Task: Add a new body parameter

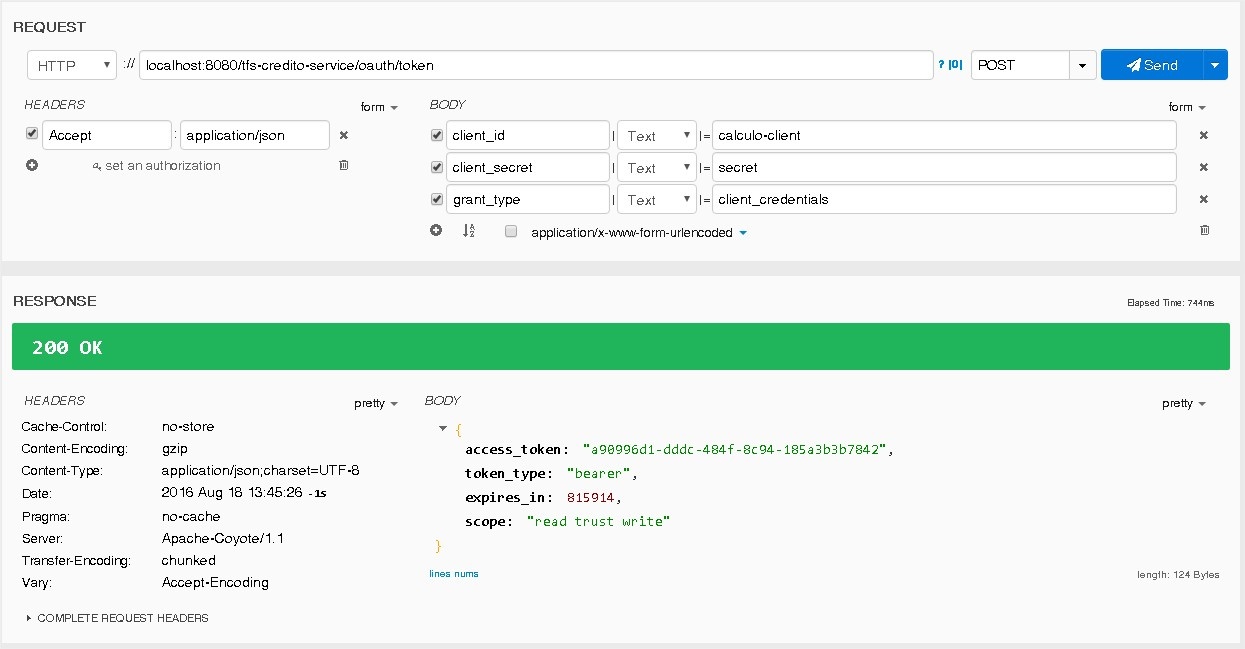Action: point(436,231)
